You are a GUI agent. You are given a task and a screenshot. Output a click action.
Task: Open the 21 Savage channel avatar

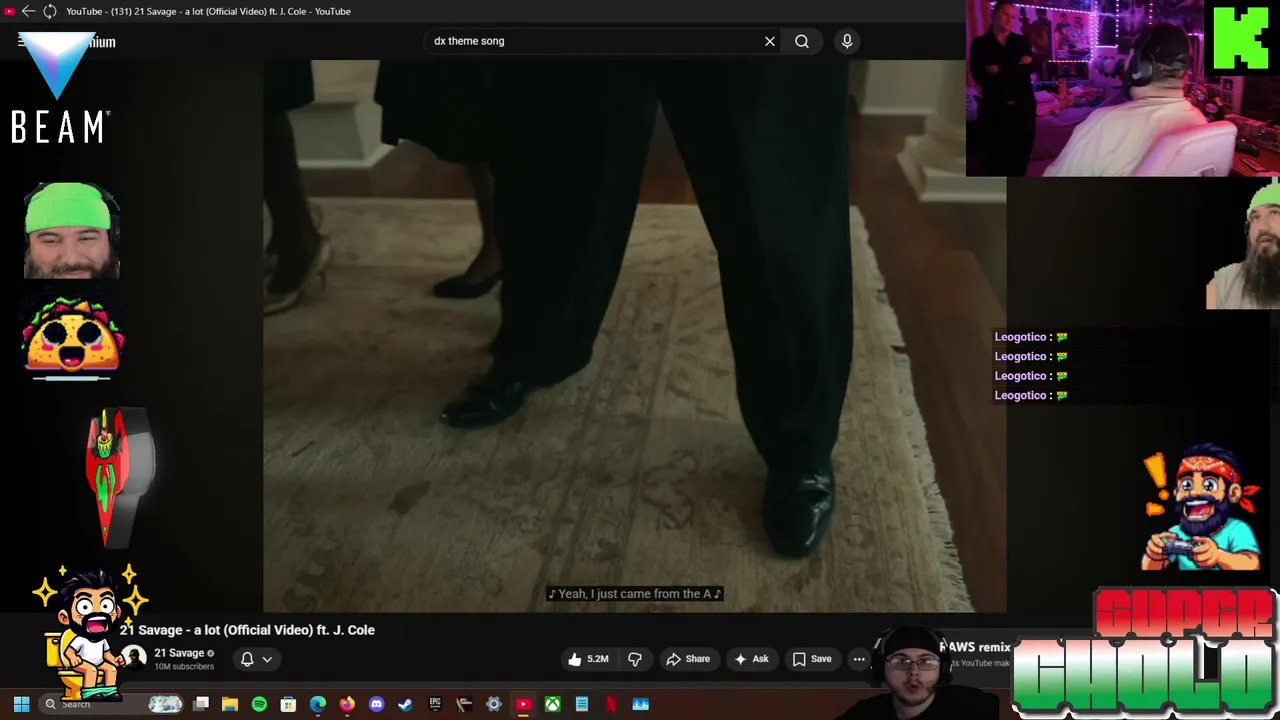point(134,657)
